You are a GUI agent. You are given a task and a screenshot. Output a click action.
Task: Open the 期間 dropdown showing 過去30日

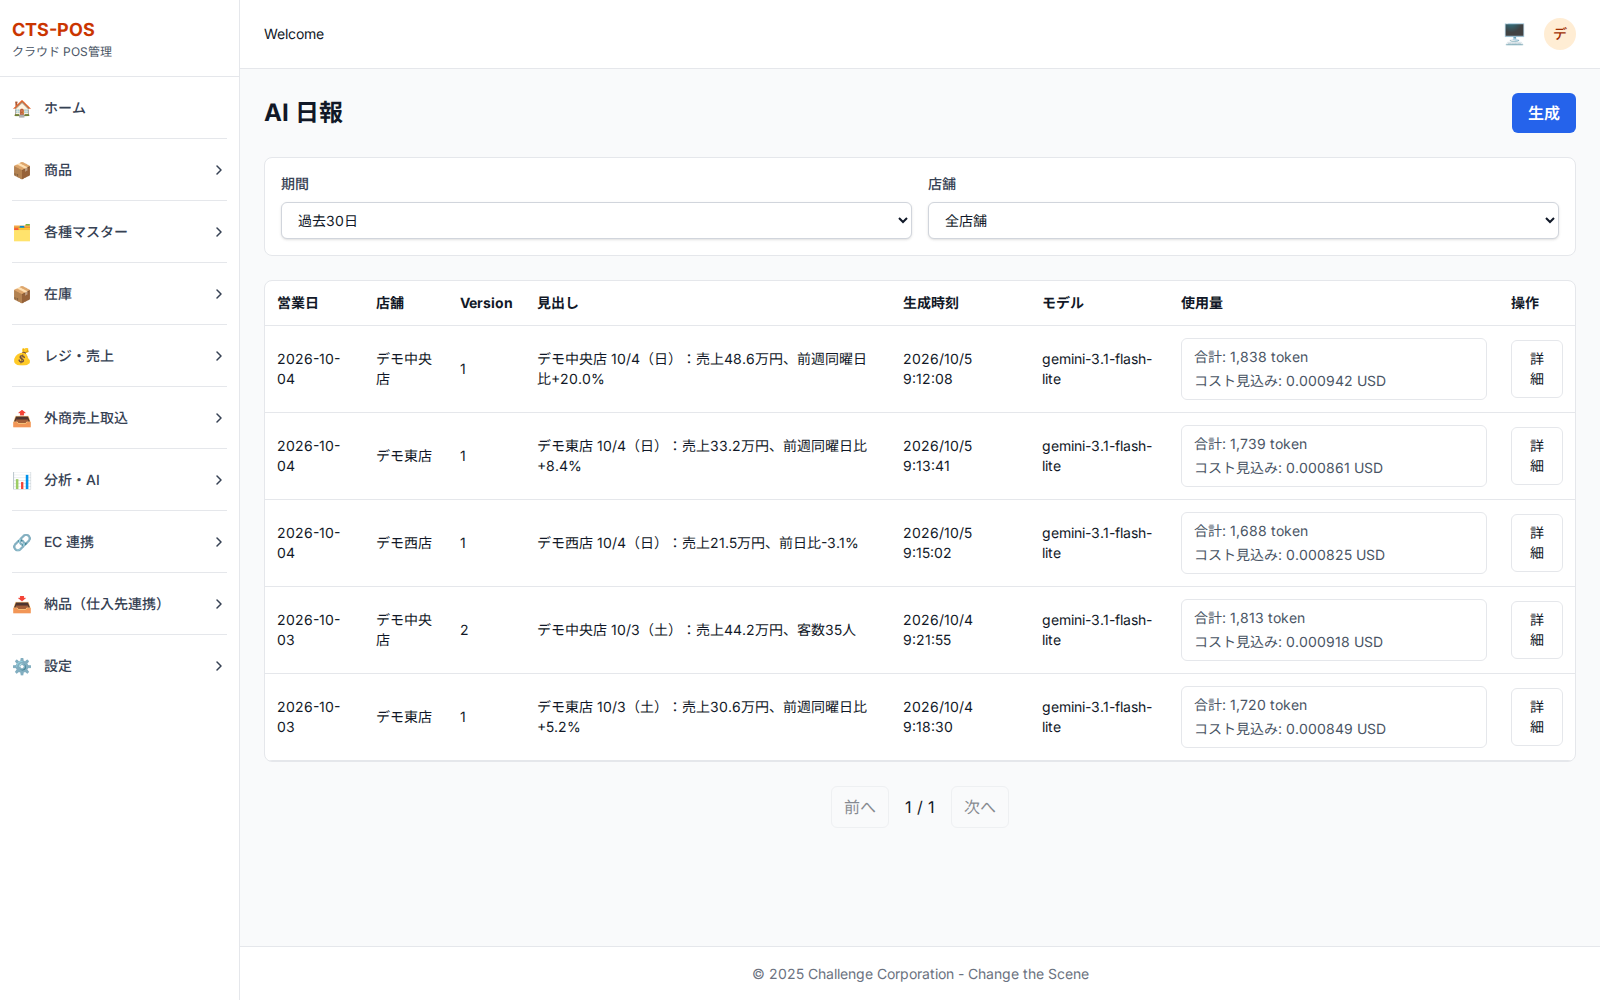(596, 221)
